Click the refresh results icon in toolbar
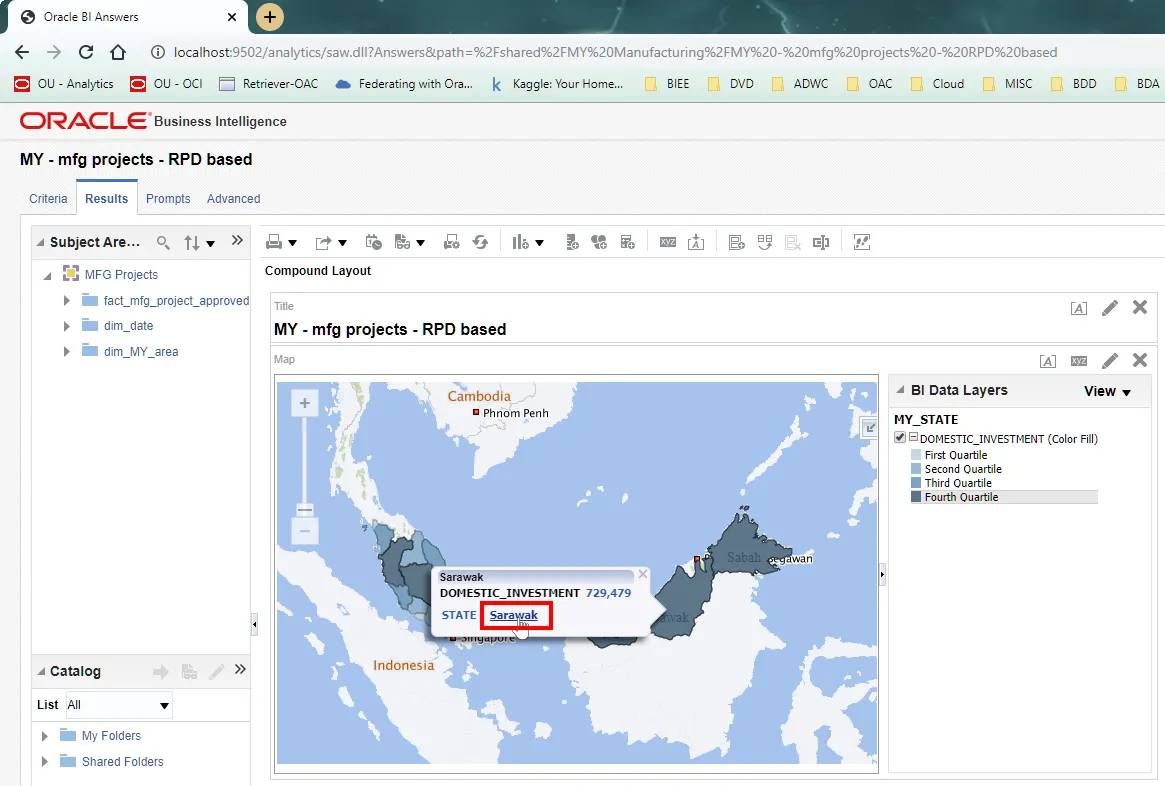Image resolution: width=1165 pixels, height=786 pixels. click(x=480, y=242)
